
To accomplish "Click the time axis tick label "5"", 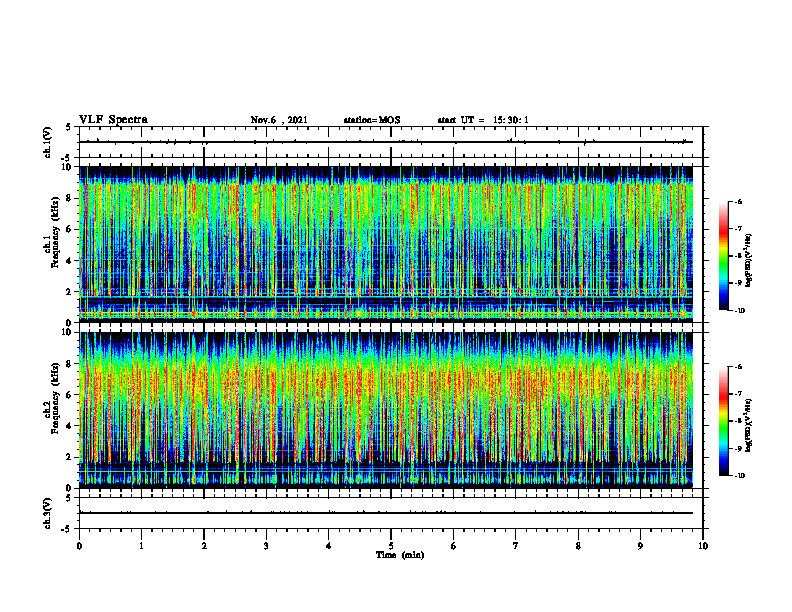I will coord(391,546).
